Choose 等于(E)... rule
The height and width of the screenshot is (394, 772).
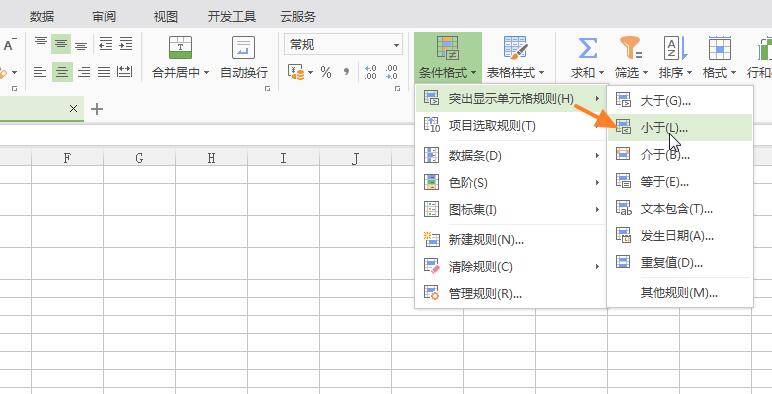(680, 182)
